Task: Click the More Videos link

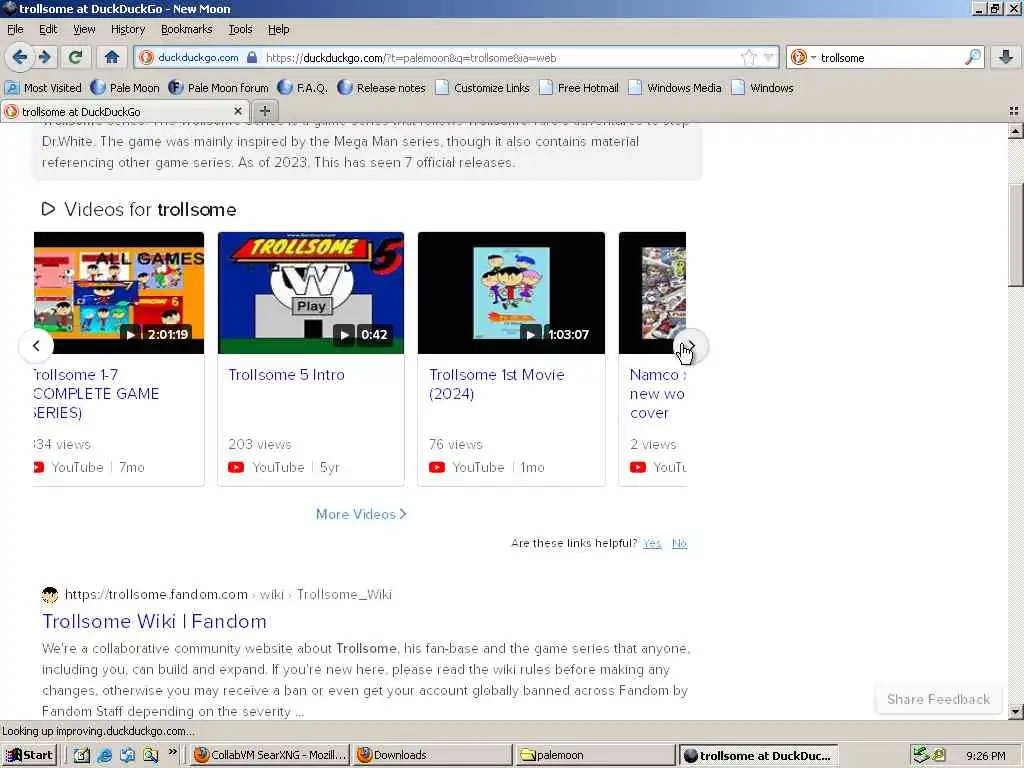Action: [x=361, y=514]
